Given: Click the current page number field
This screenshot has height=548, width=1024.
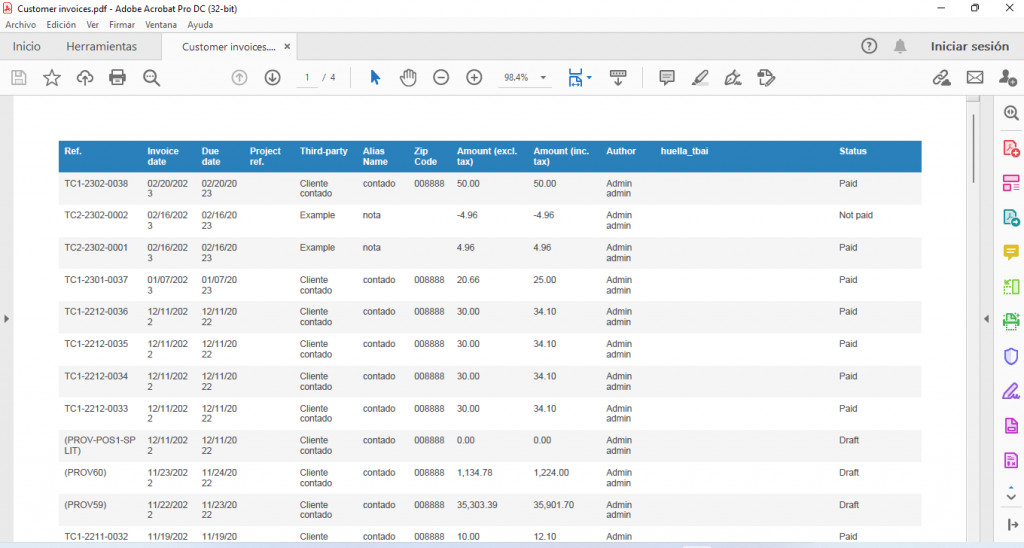Looking at the screenshot, I should (x=308, y=78).
